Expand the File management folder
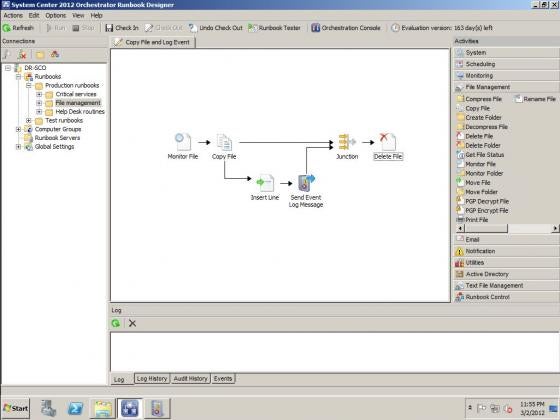This screenshot has height=420, width=560. (39, 103)
